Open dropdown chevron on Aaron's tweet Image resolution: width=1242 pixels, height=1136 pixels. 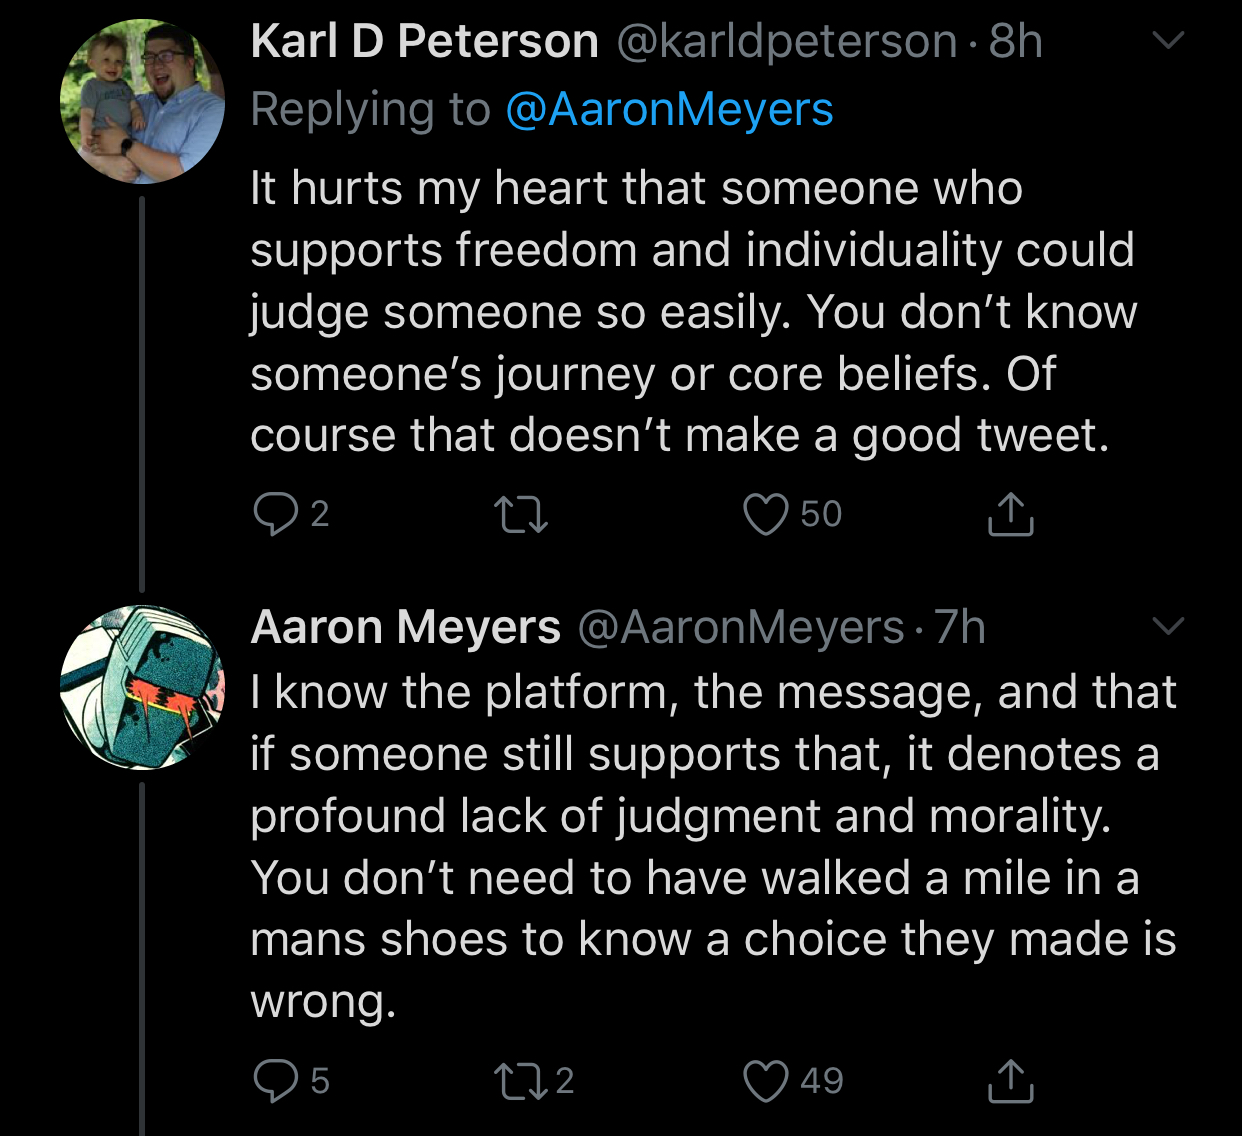(x=1168, y=627)
